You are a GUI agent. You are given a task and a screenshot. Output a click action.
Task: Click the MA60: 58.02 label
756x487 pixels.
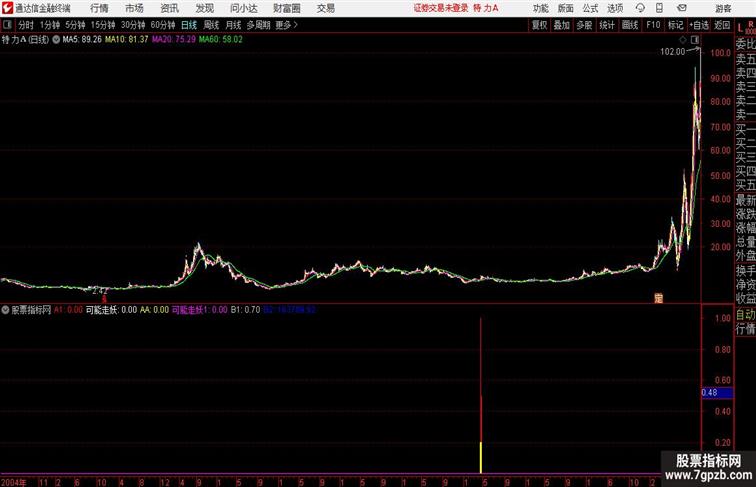click(220, 40)
